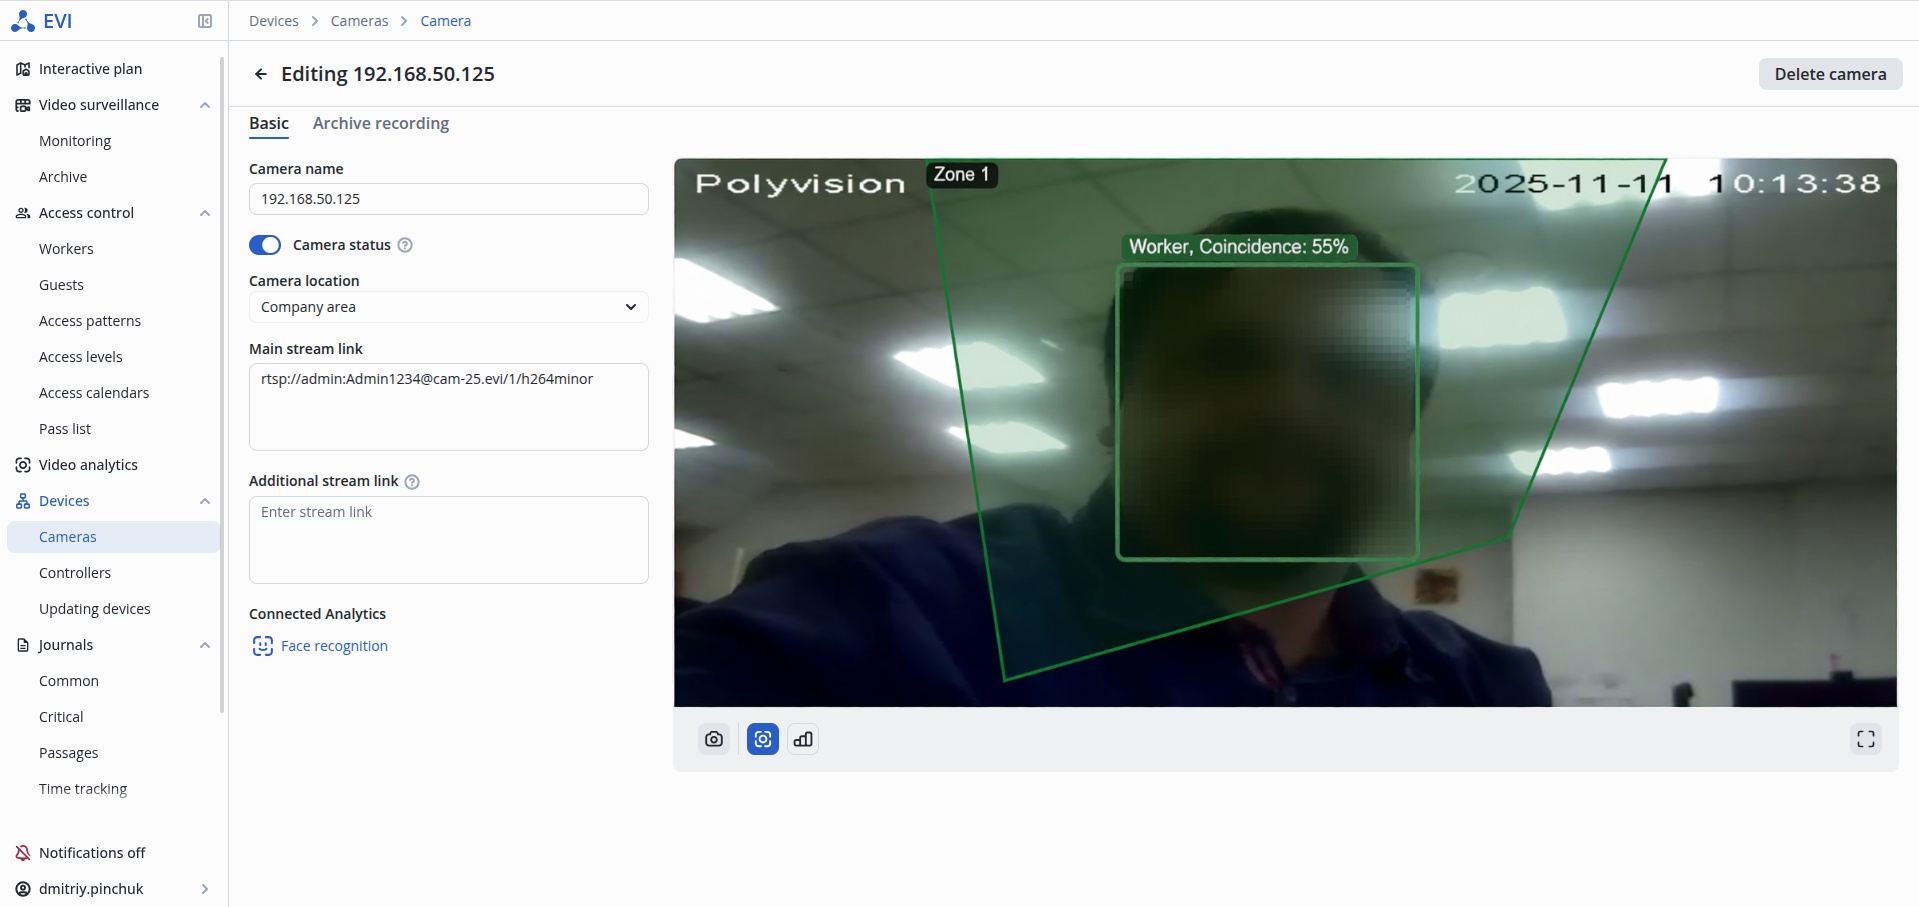Click the Additional stream link text area
This screenshot has width=1919, height=907.
(449, 540)
